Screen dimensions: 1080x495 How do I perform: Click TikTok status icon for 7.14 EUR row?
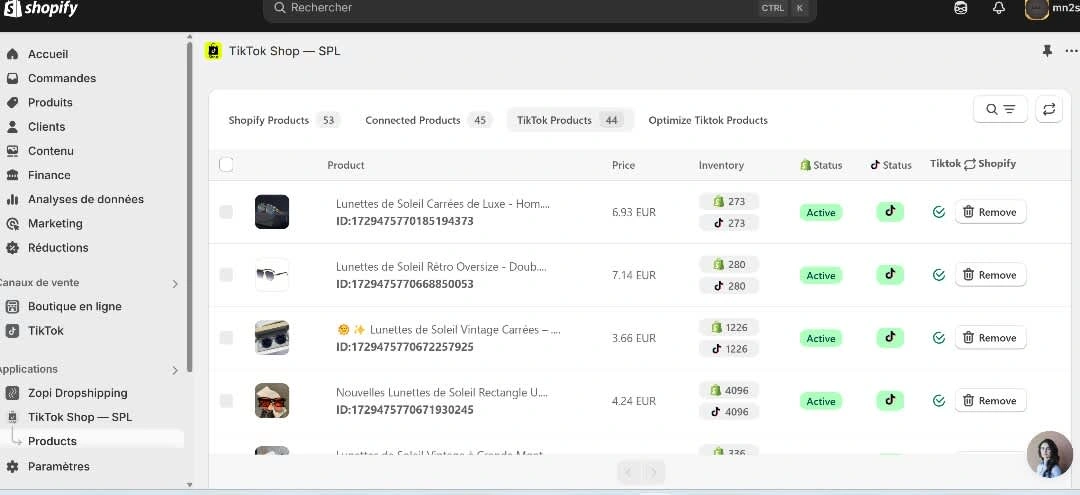(890, 275)
